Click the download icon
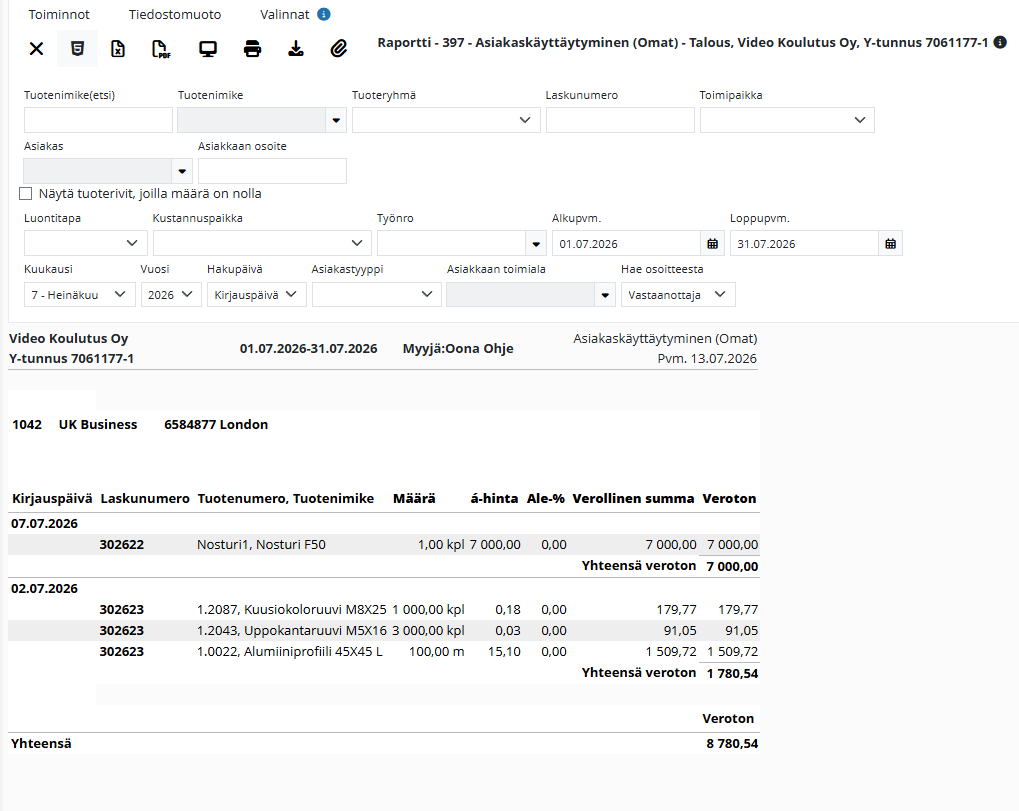The height and width of the screenshot is (811, 1019). click(x=296, y=49)
